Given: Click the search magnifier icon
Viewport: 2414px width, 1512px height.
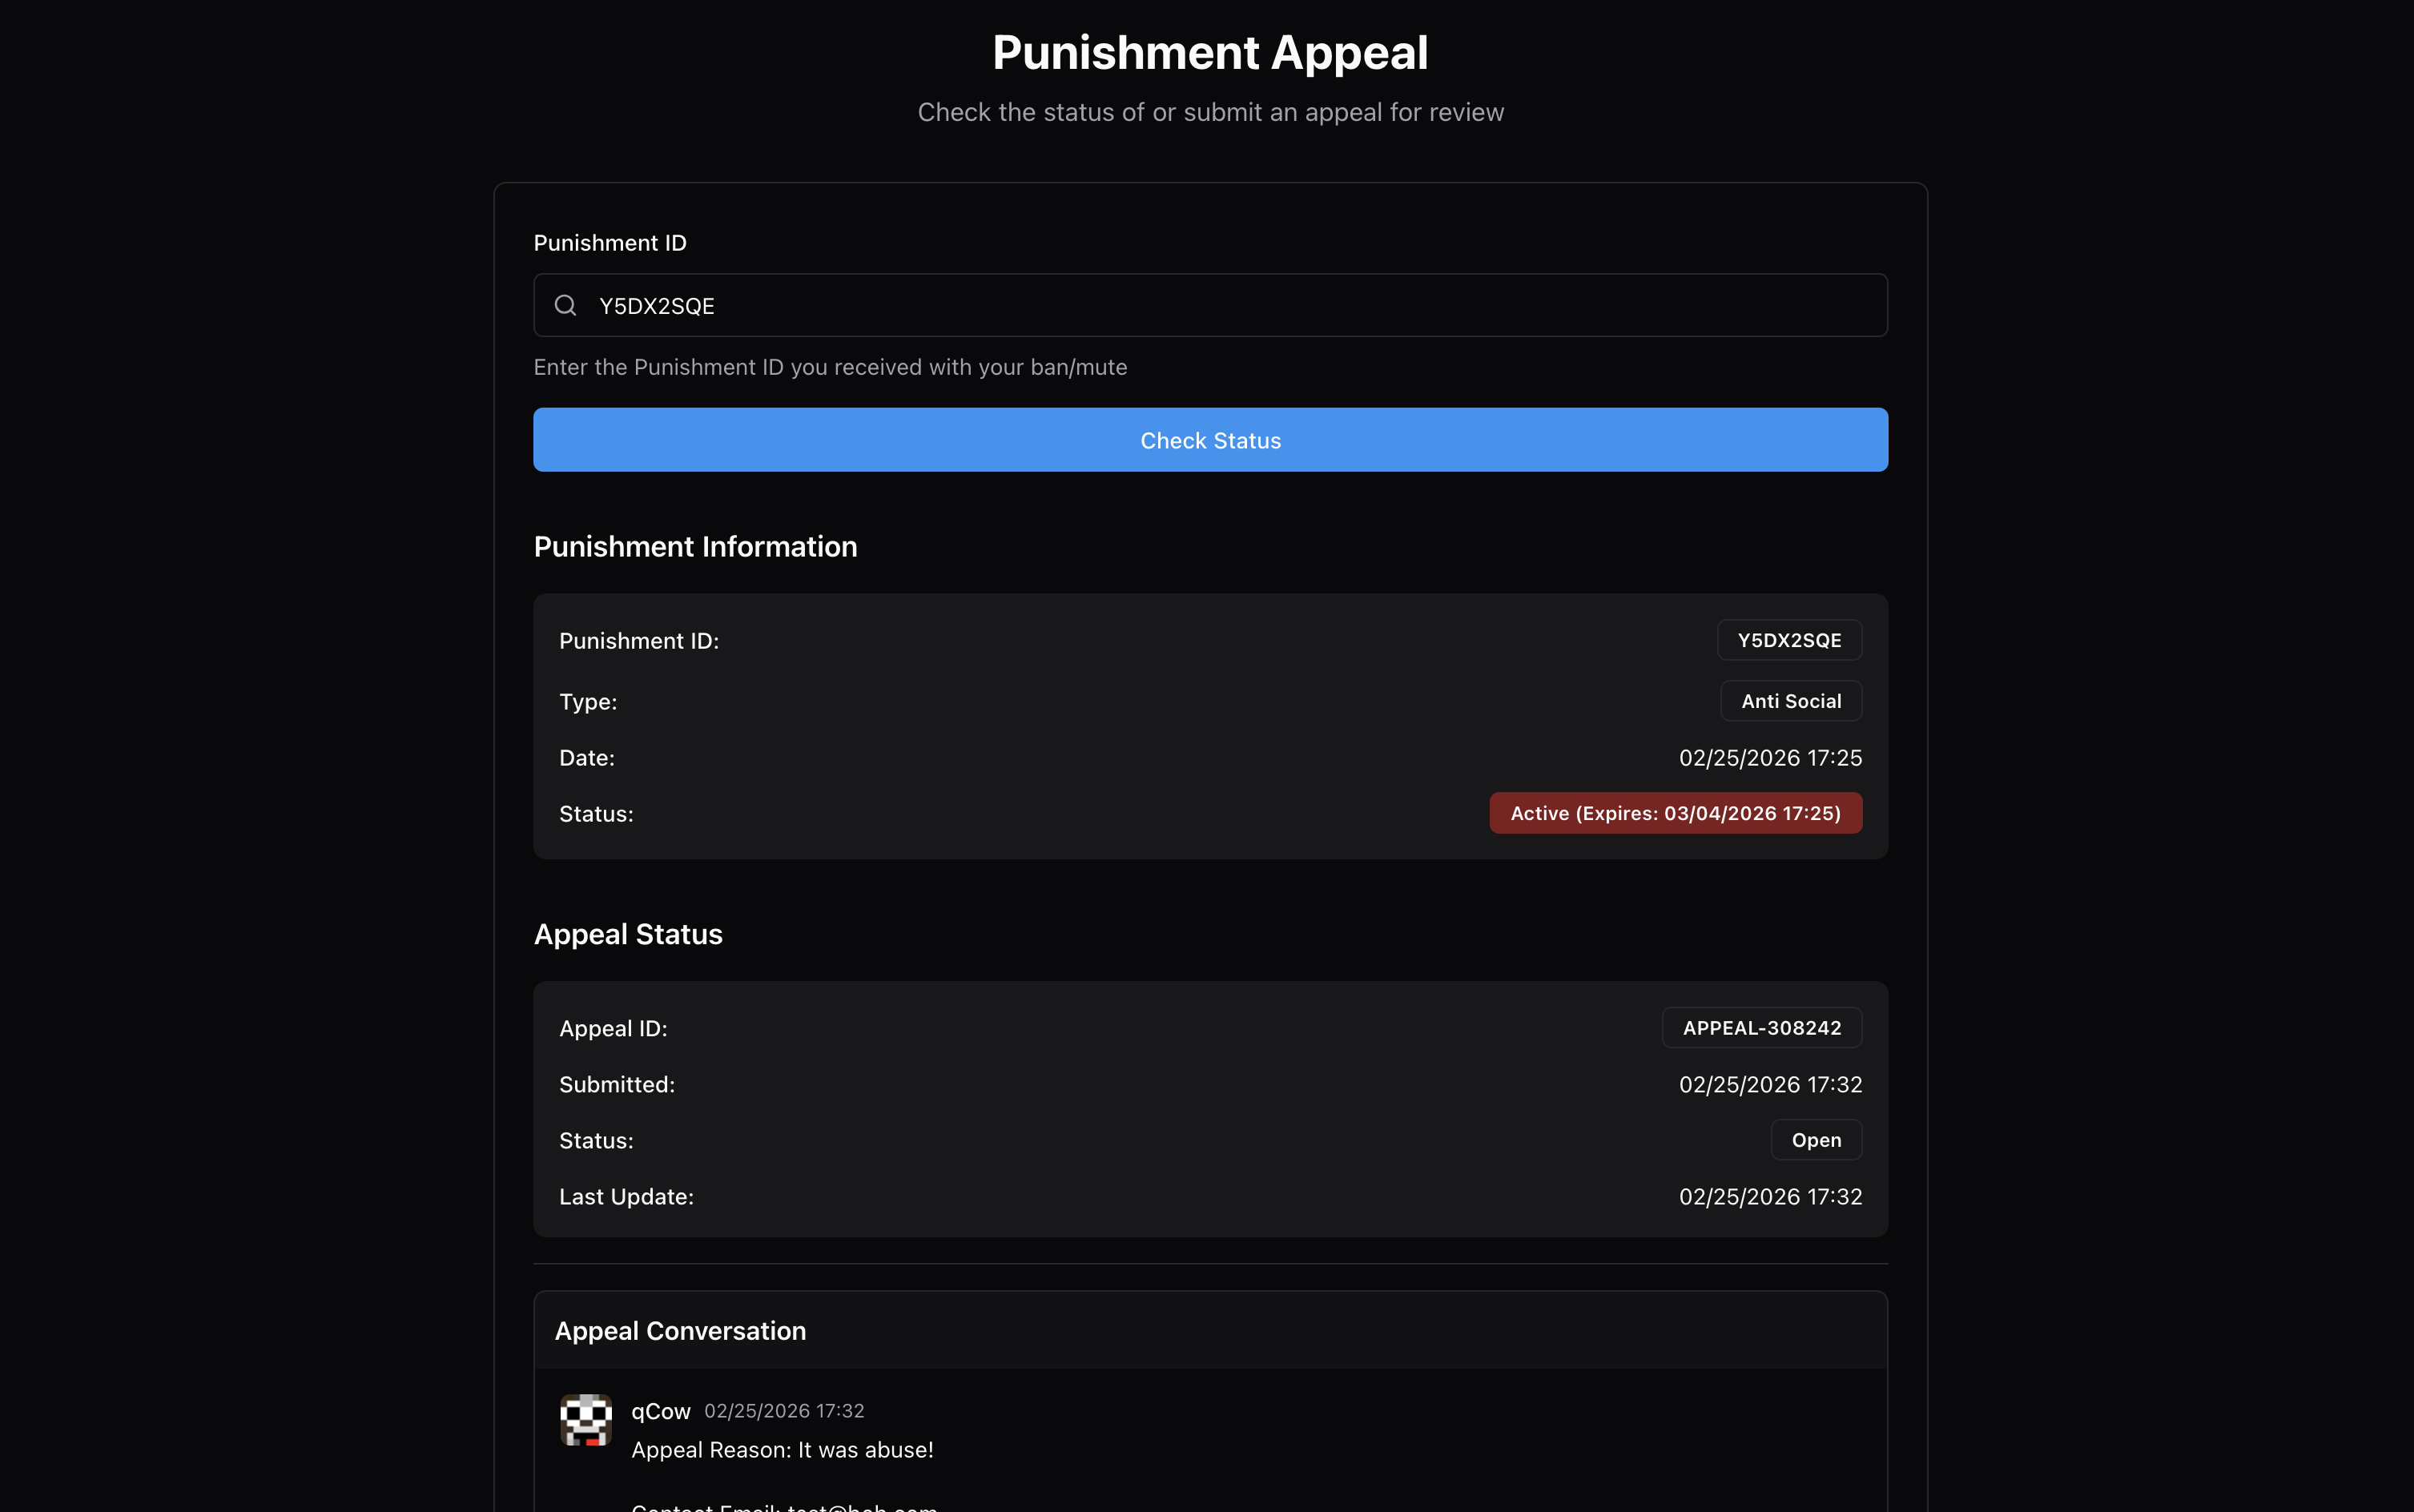Looking at the screenshot, I should pyautogui.click(x=565, y=305).
